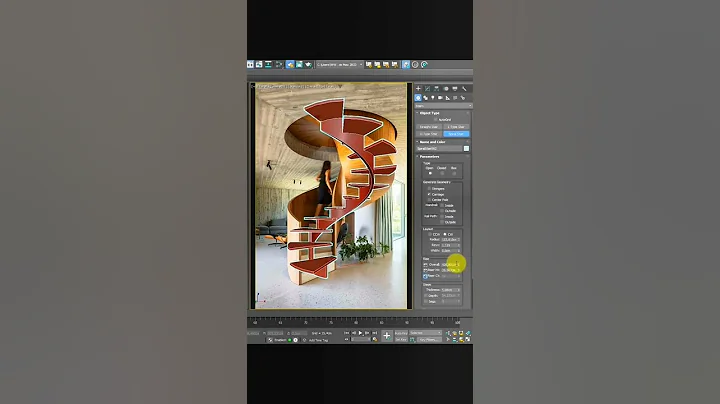Select the Helpers category icon

coord(447,98)
